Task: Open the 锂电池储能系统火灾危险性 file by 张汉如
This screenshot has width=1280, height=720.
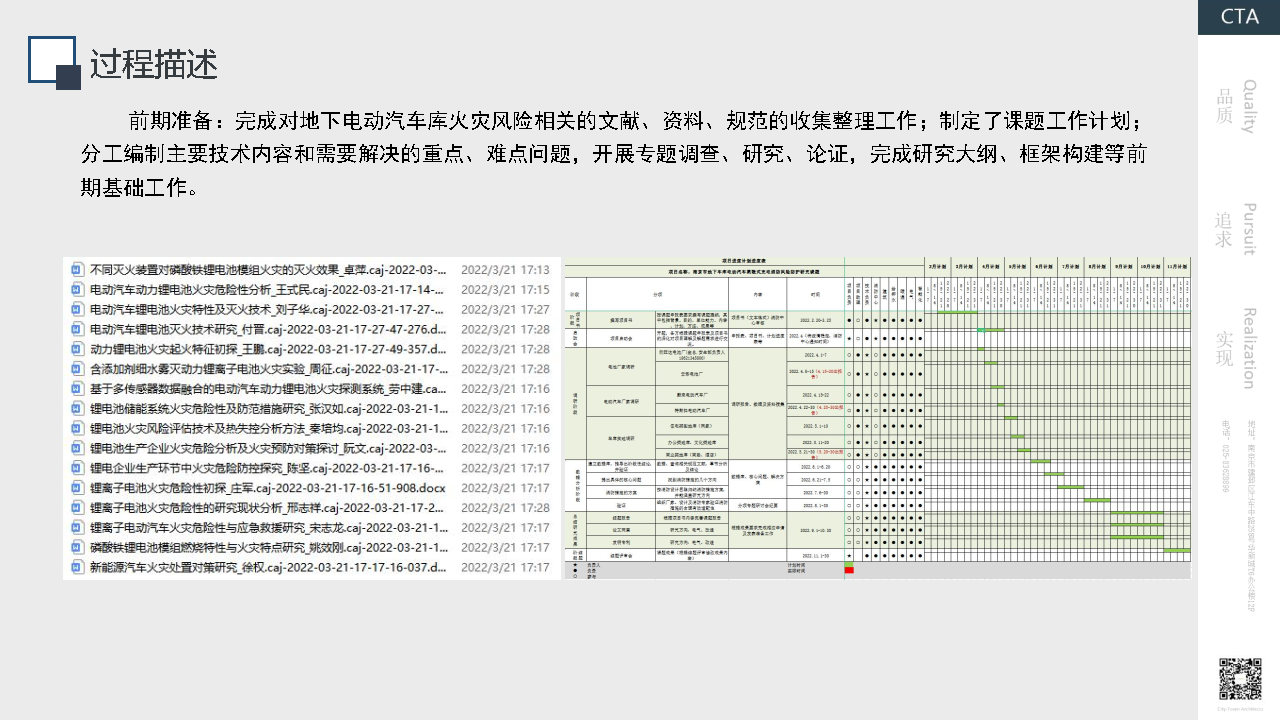Action: pos(268,409)
